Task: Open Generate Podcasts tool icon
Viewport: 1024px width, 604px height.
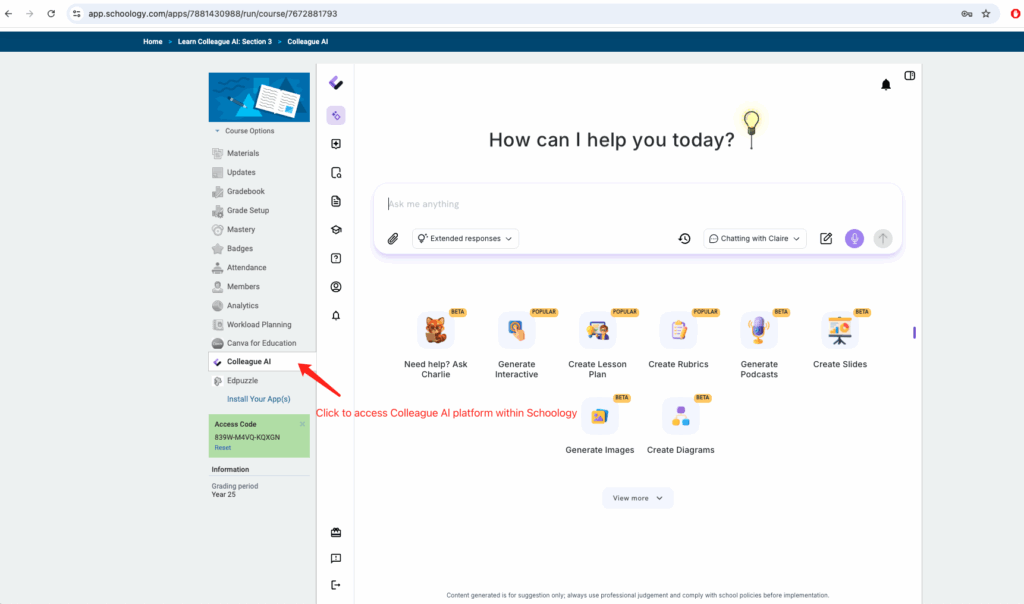Action: click(x=759, y=330)
